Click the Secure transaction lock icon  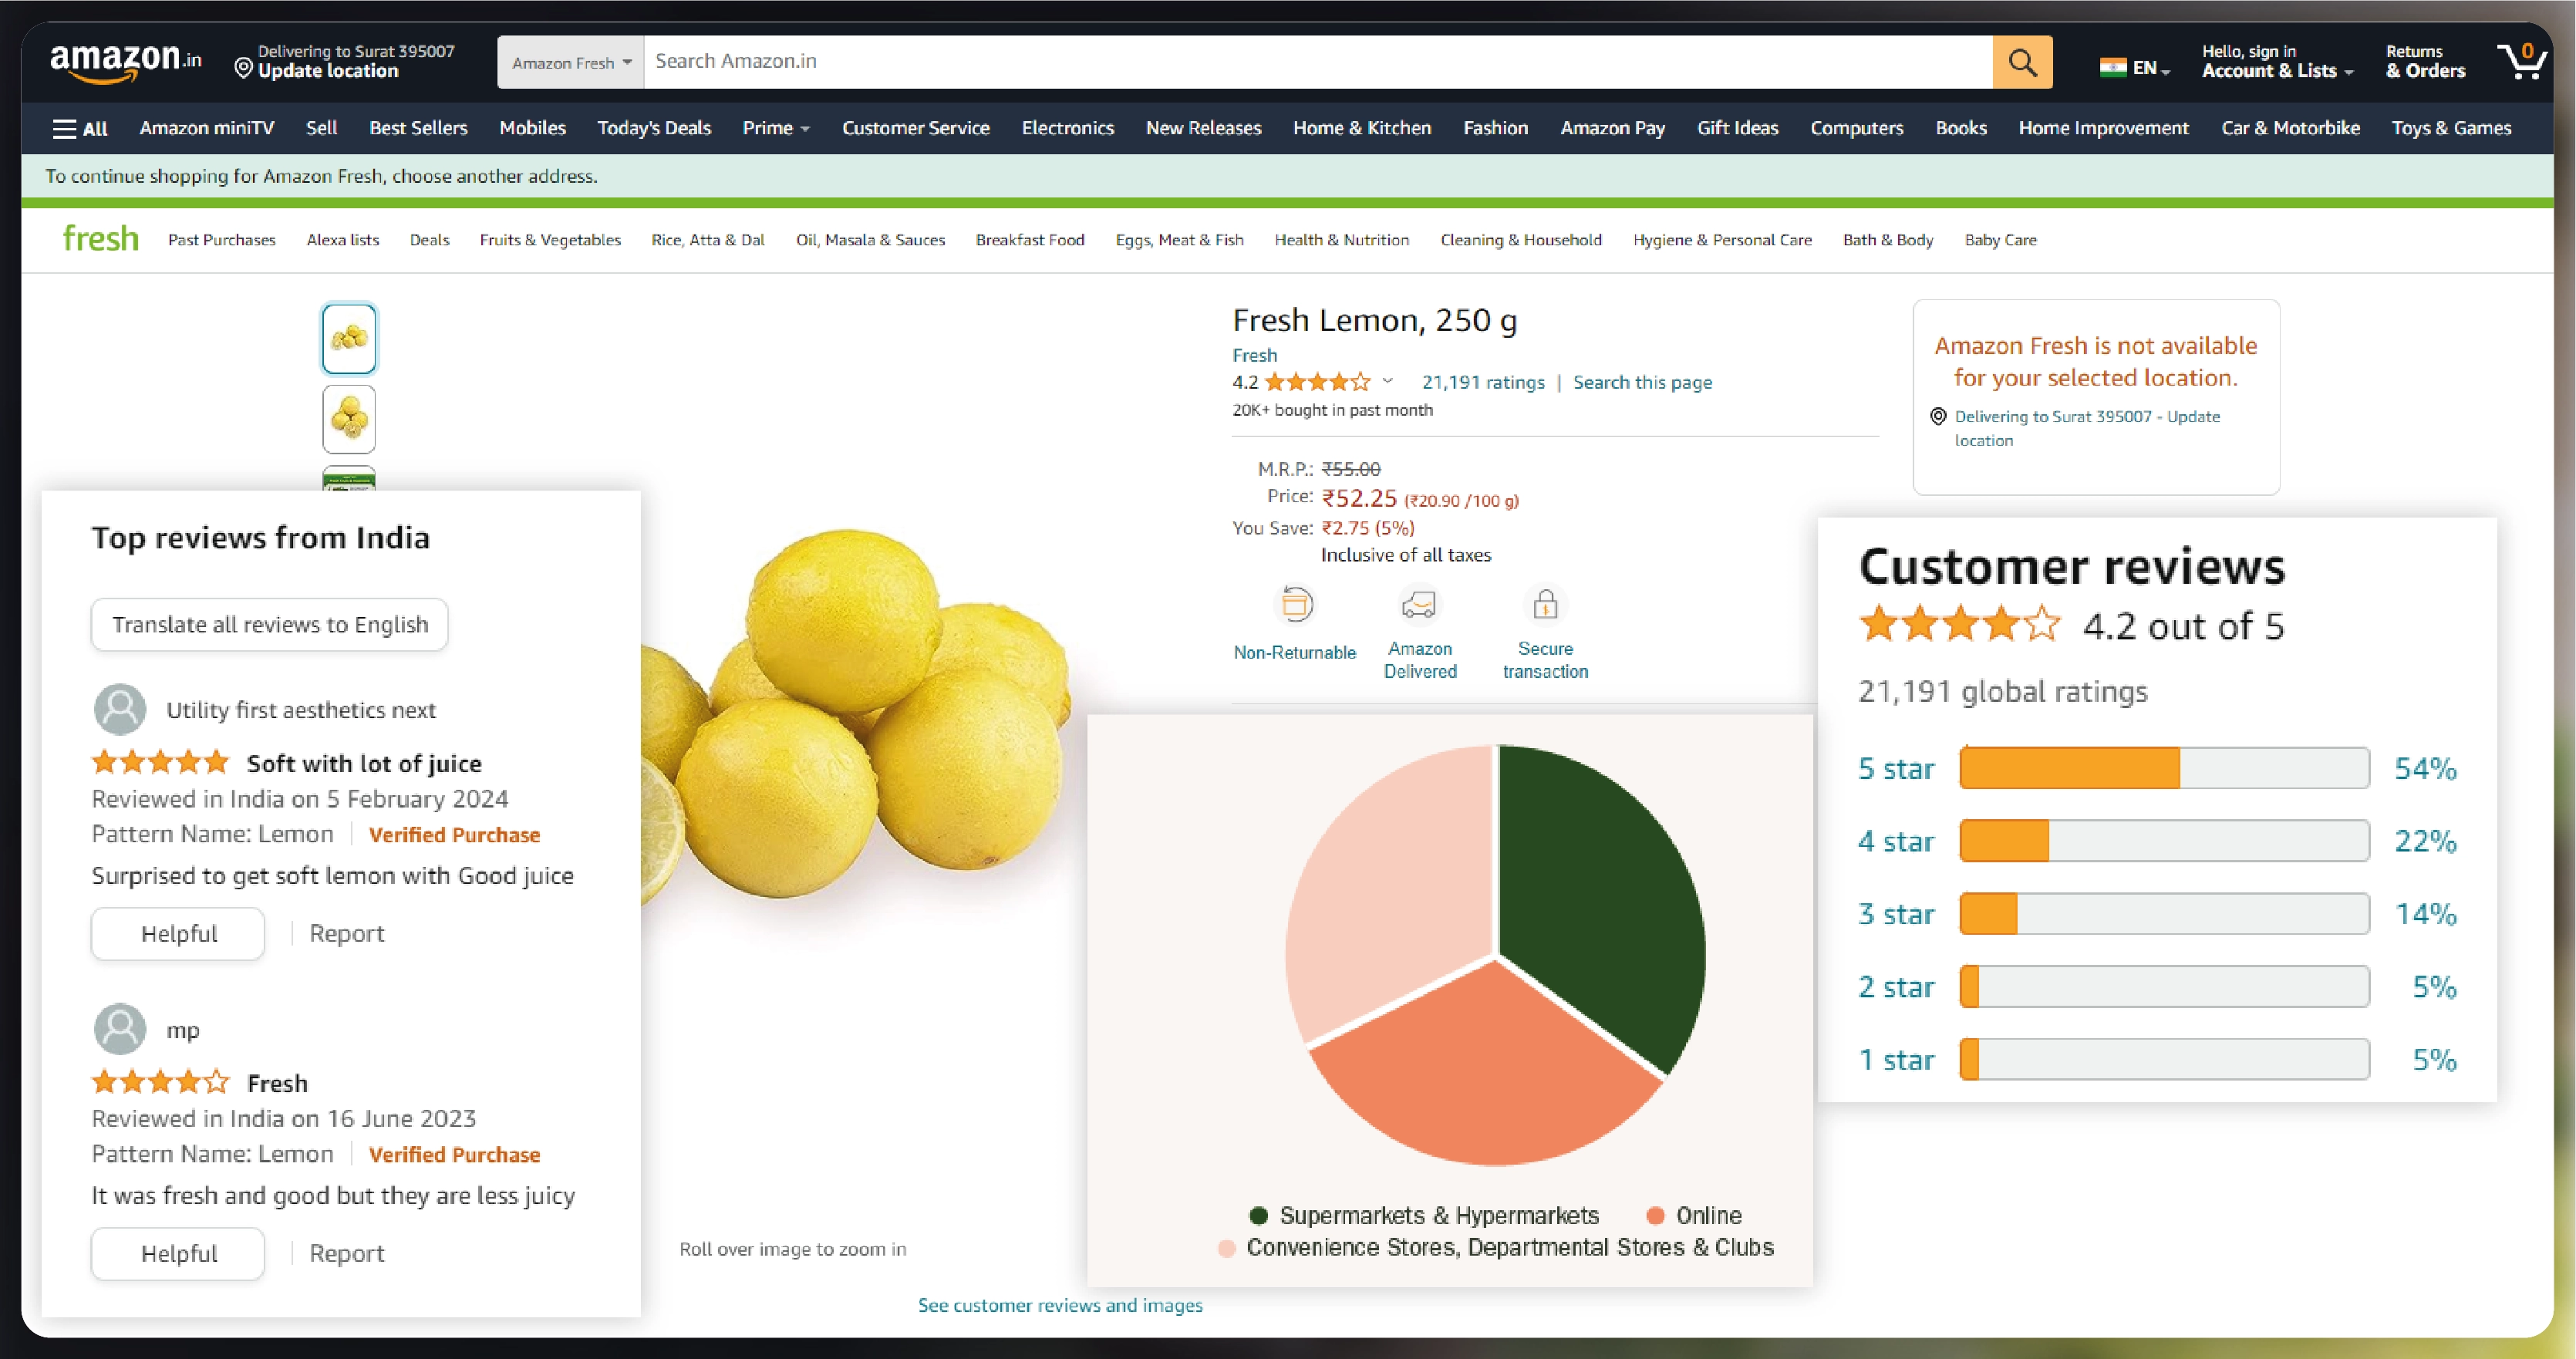1545,604
